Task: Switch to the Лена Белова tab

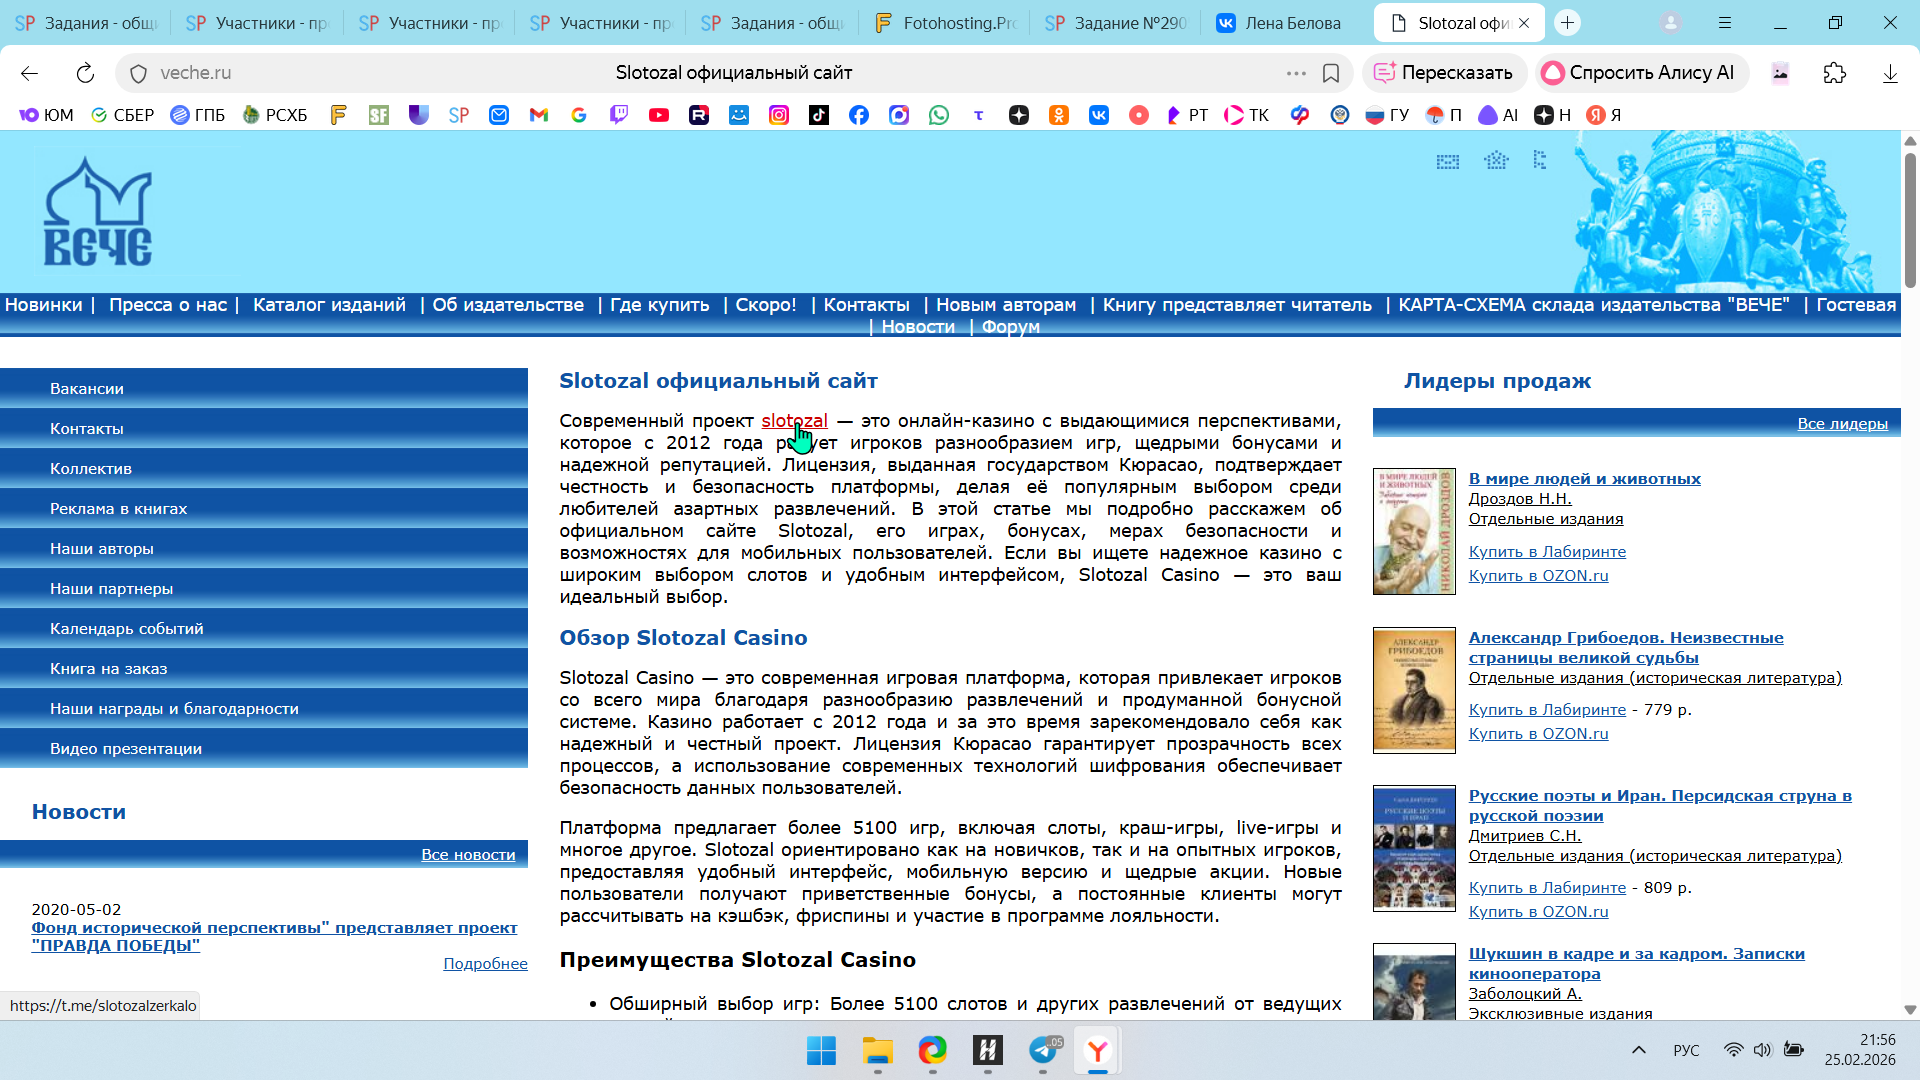Action: [1279, 22]
